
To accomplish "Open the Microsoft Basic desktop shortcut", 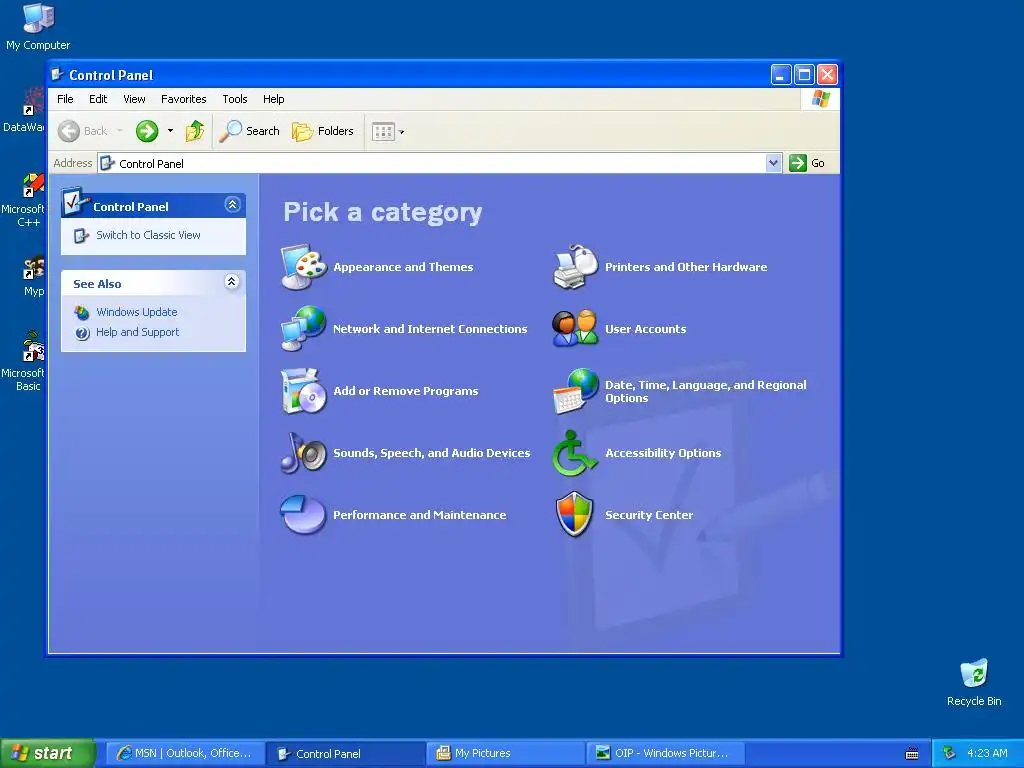I will pyautogui.click(x=25, y=361).
